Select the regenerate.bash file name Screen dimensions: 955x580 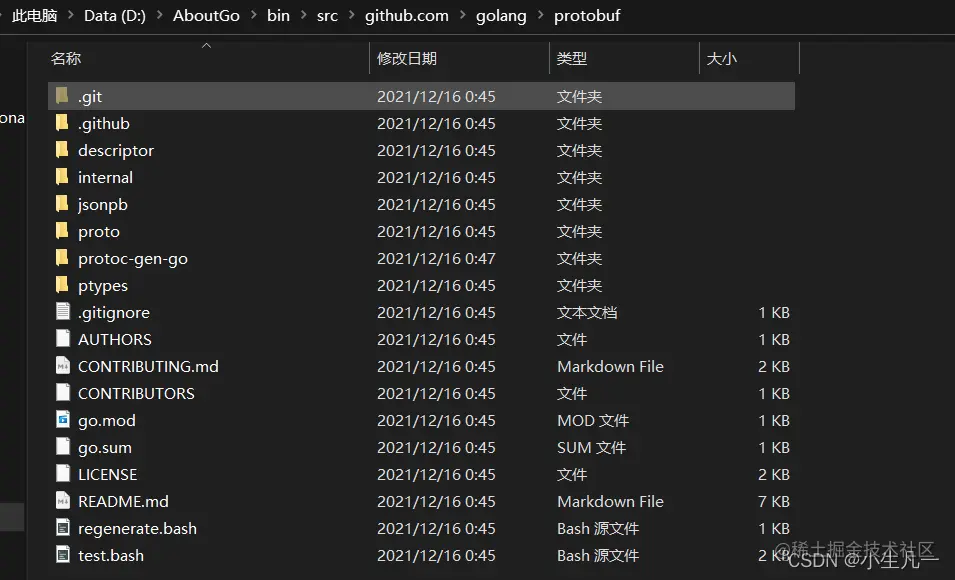138,528
